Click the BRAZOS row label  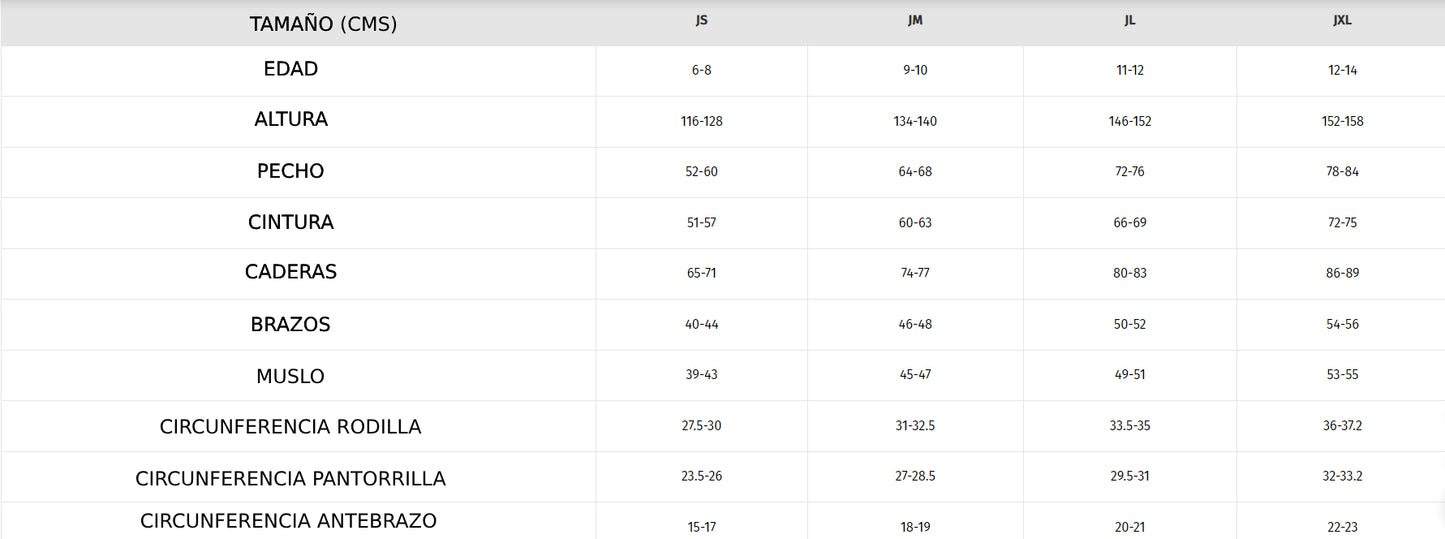tap(291, 325)
